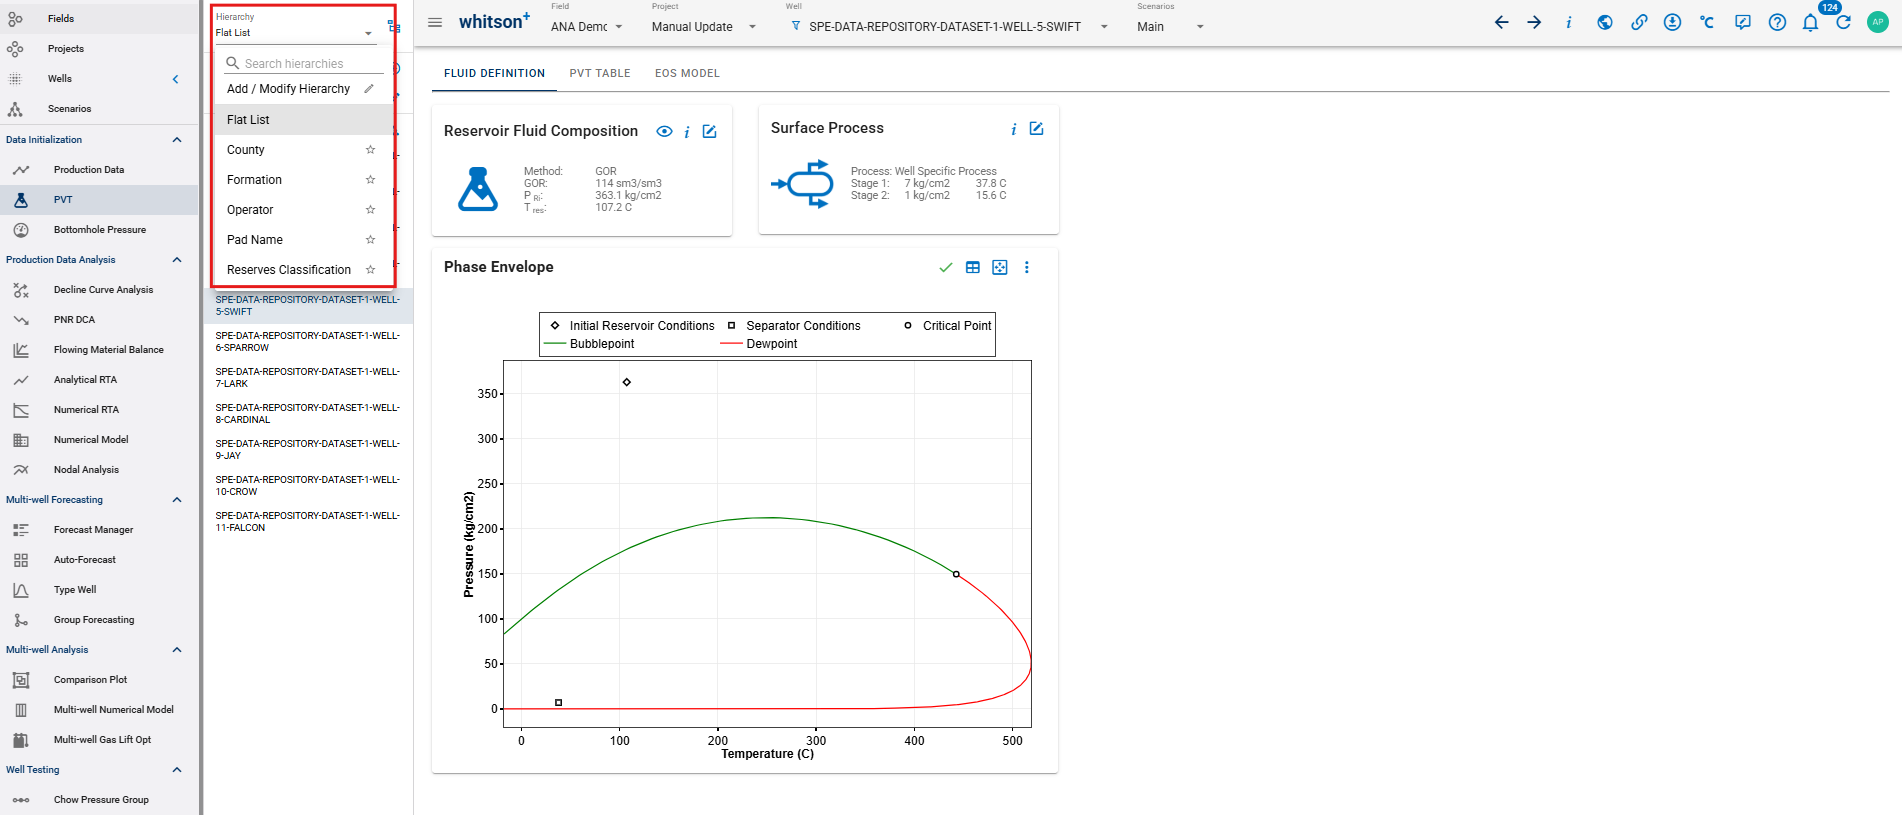Screen dimensions: 1902x815
Task: Open the EOS MODEL tab
Action: pyautogui.click(x=687, y=73)
